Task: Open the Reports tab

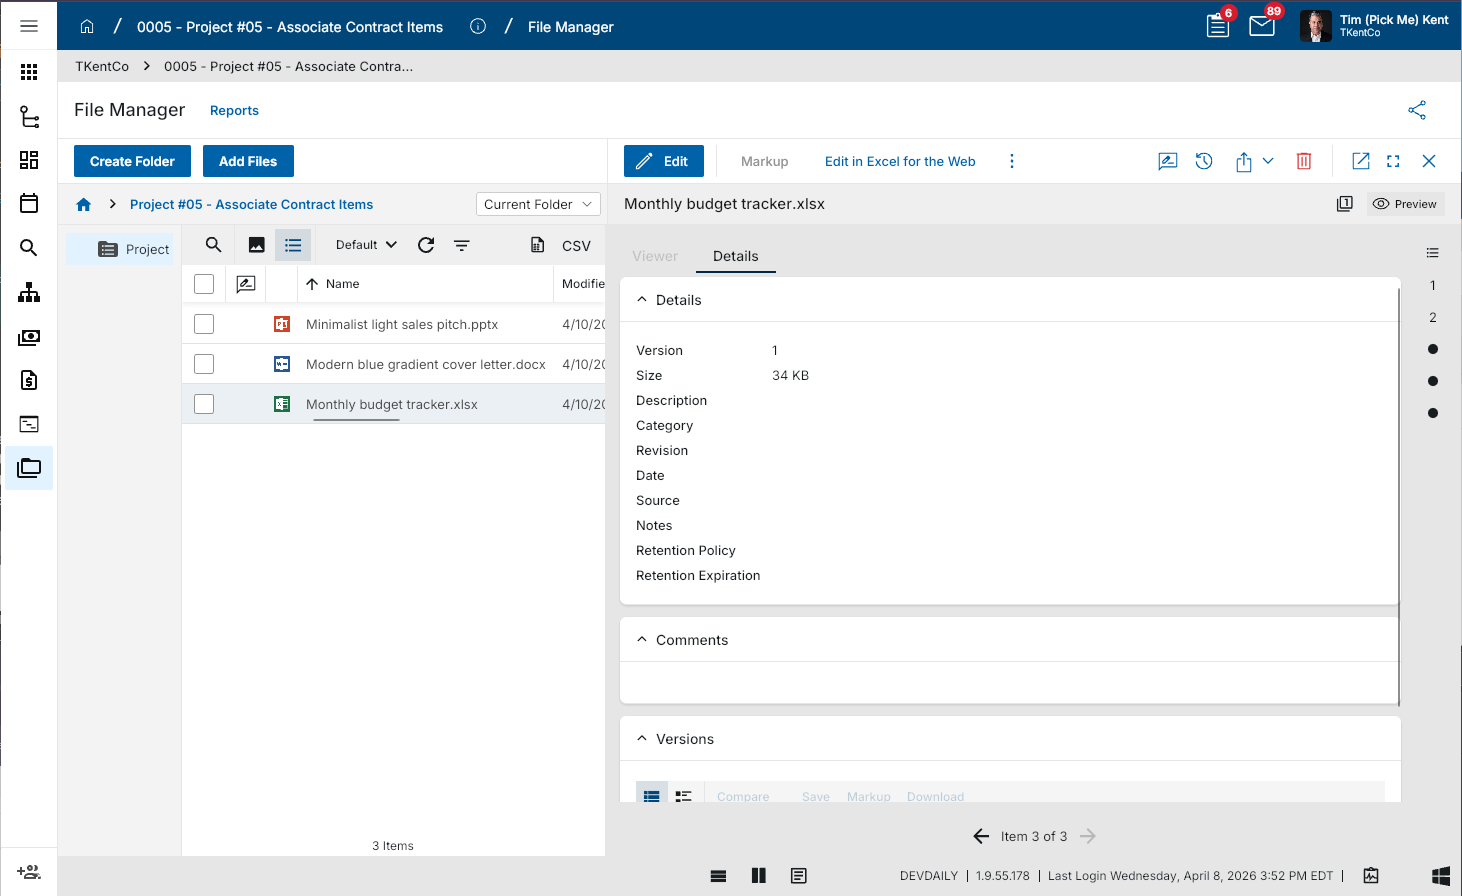Action: coord(234,111)
